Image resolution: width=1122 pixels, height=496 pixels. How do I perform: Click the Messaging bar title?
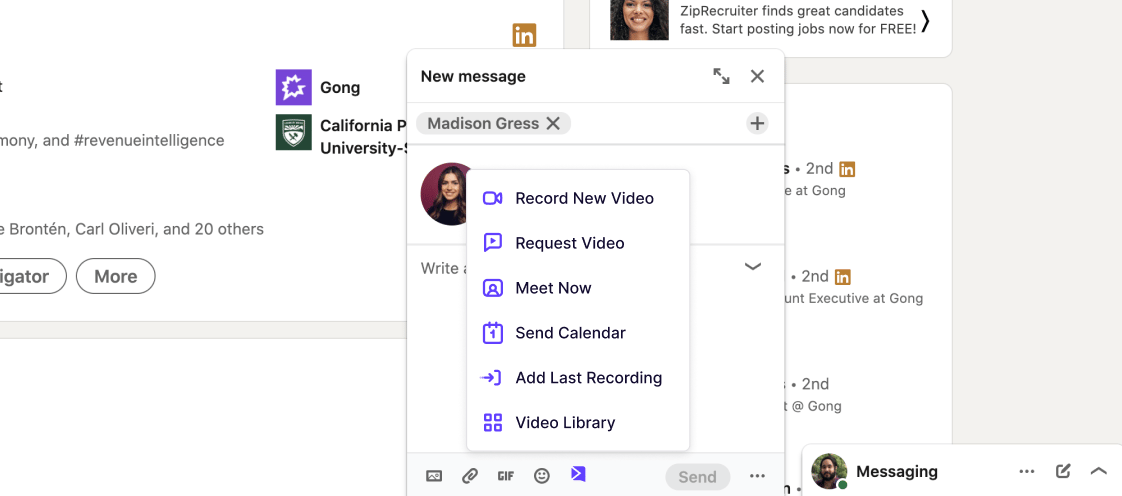click(897, 472)
